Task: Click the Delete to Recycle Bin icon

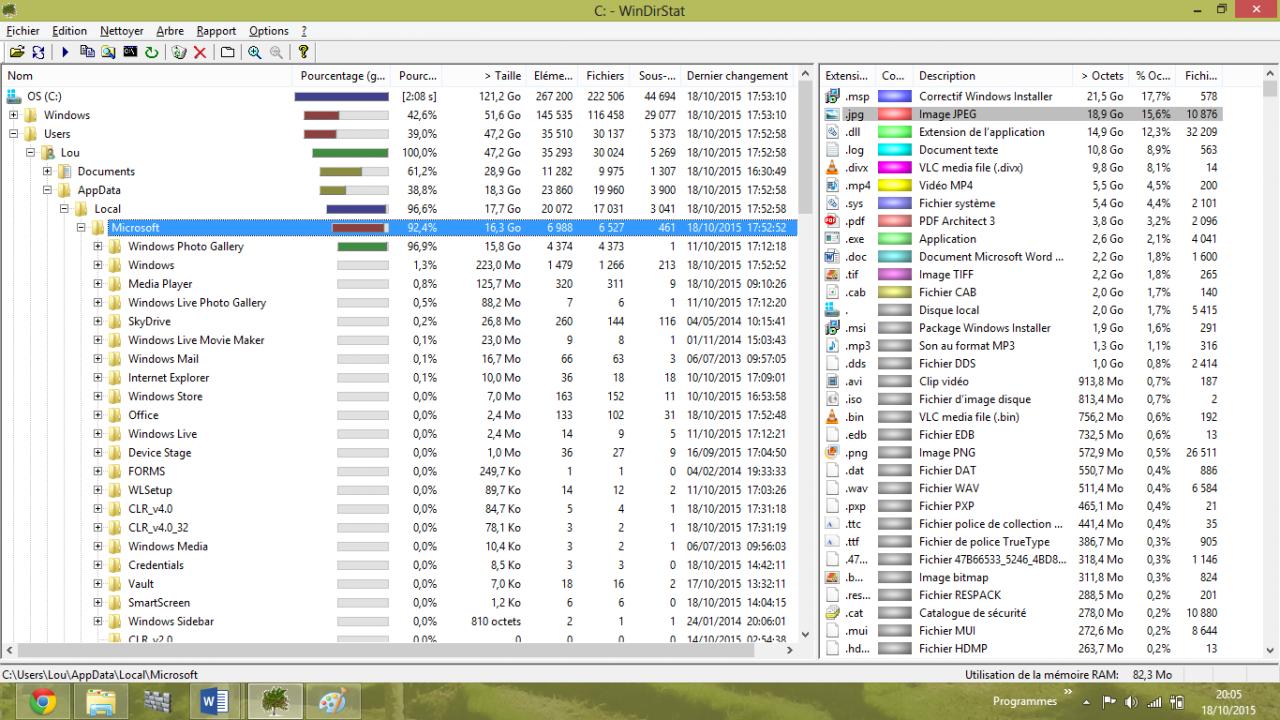Action: click(179, 52)
